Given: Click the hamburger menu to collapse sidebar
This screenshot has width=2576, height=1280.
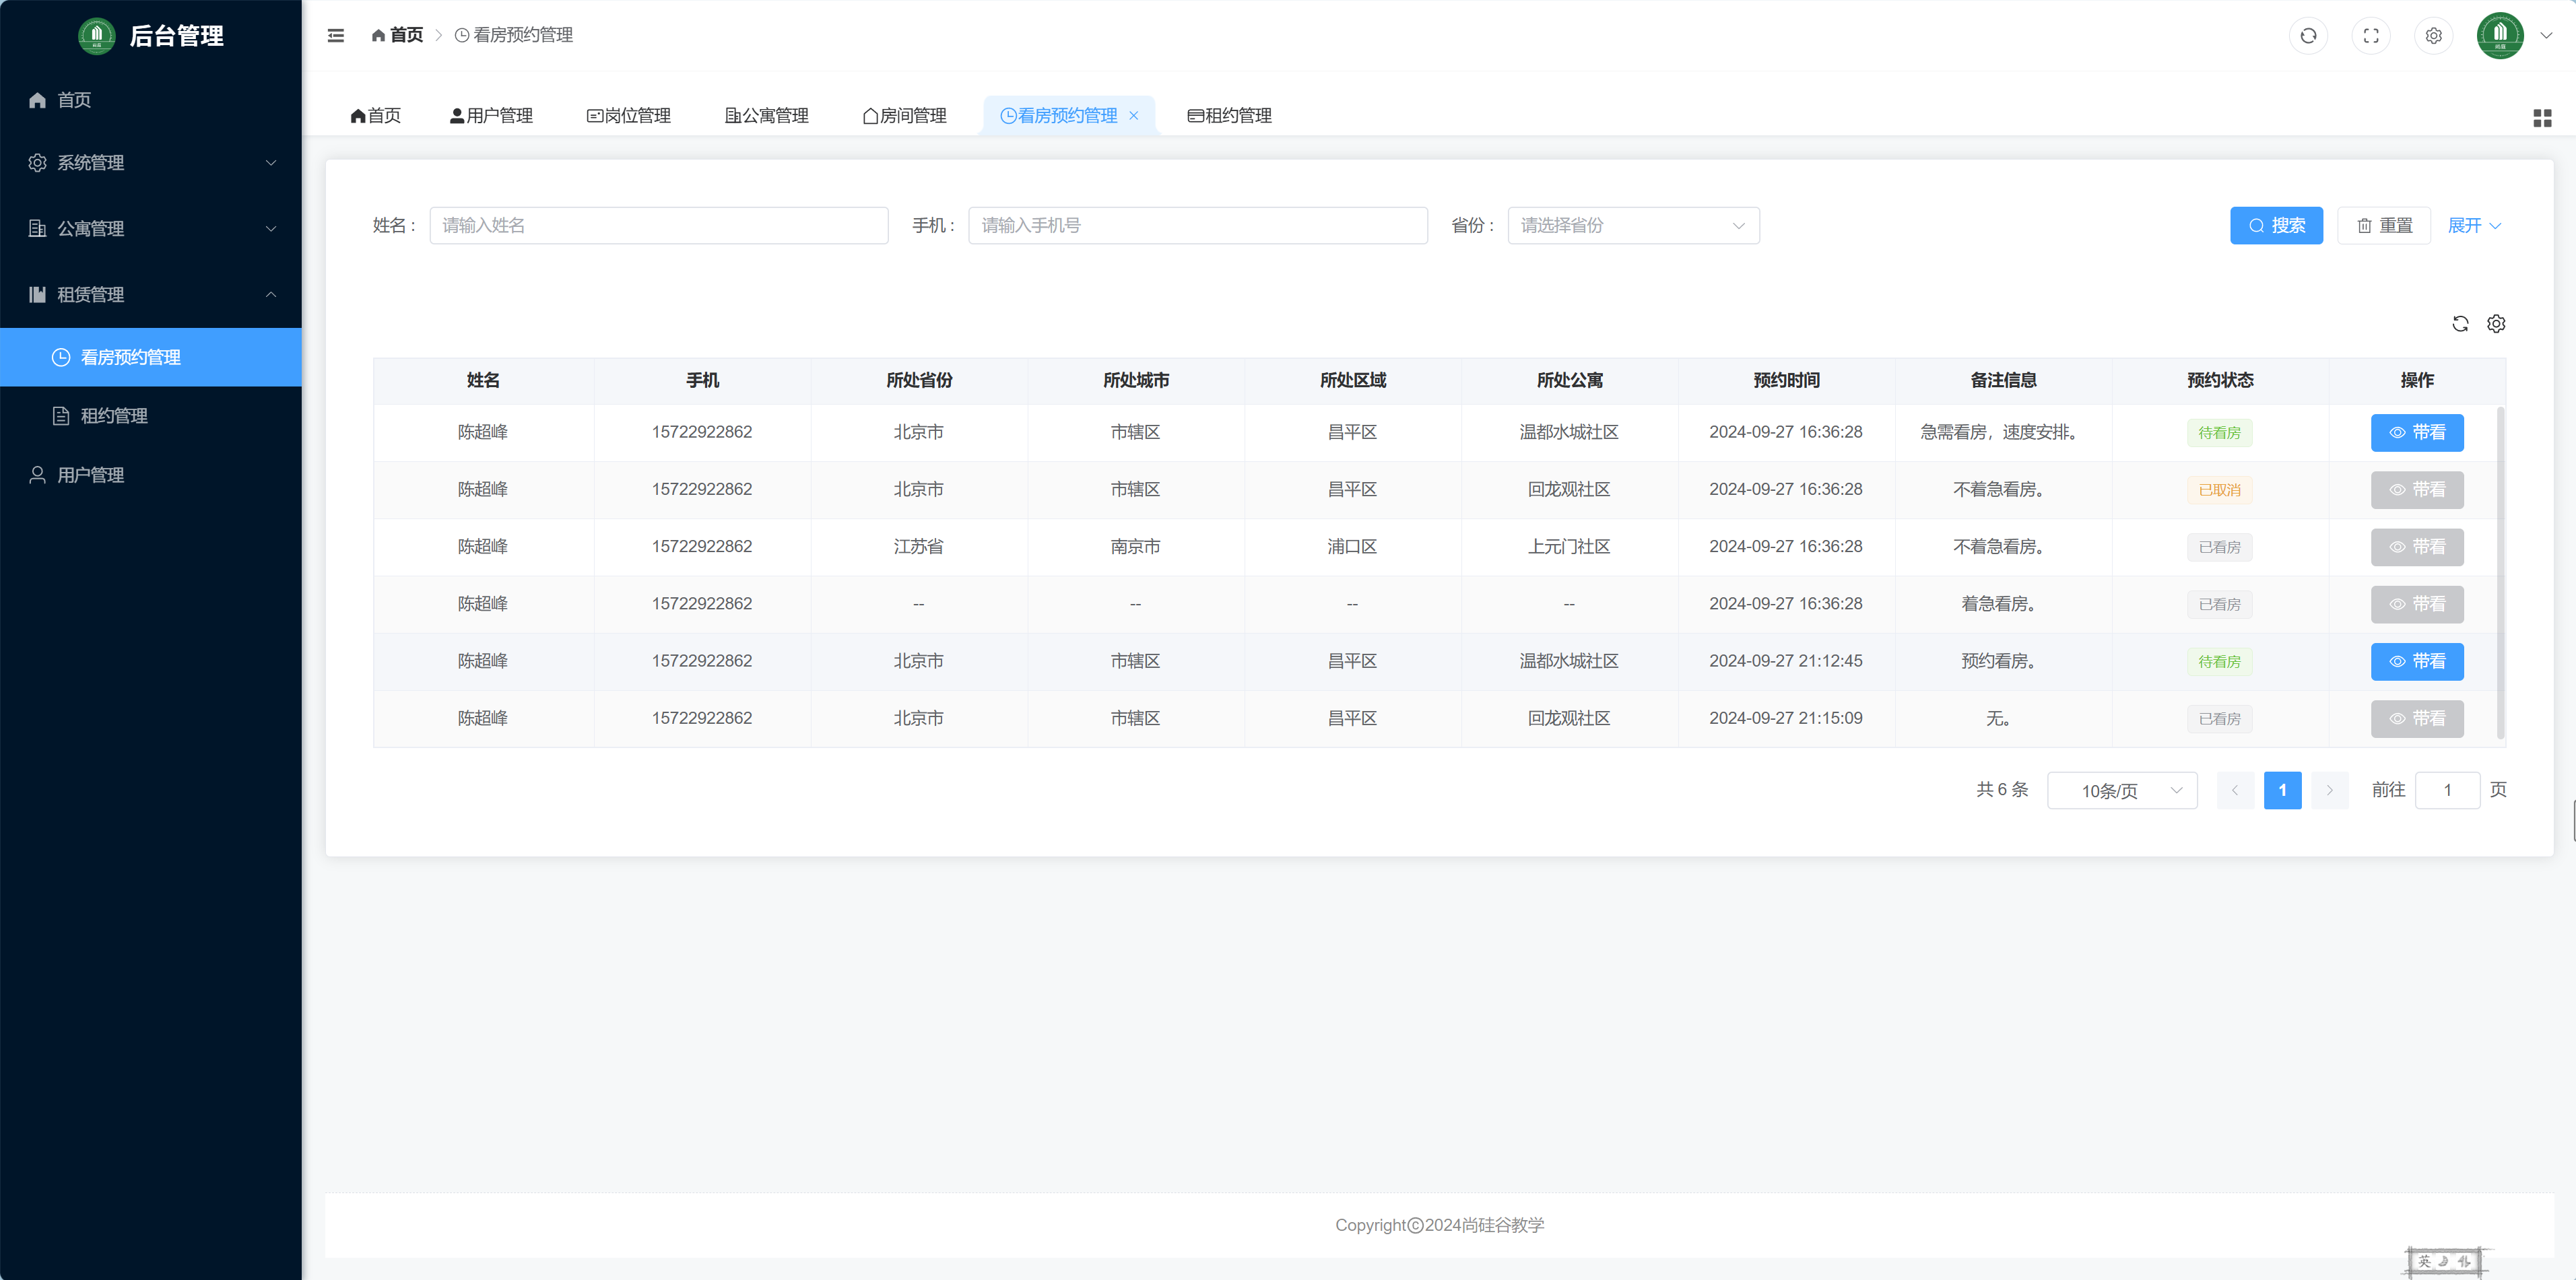Looking at the screenshot, I should 336,35.
